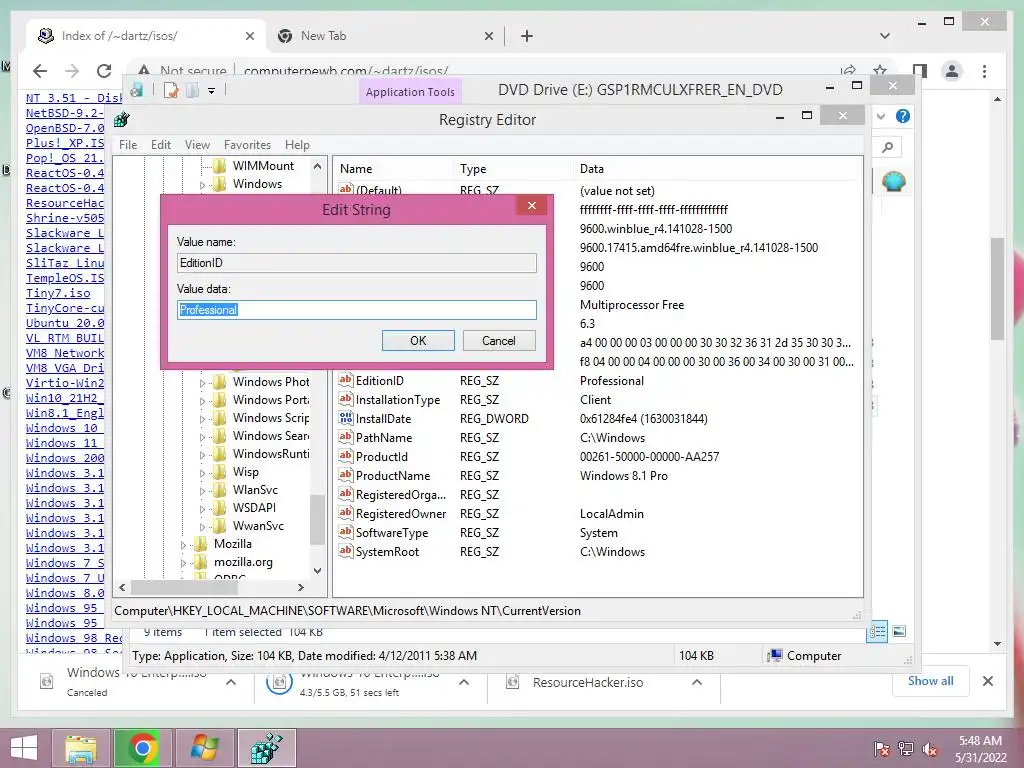Click the SystemRoot string value icon
This screenshot has height=768, width=1024.
tap(345, 551)
